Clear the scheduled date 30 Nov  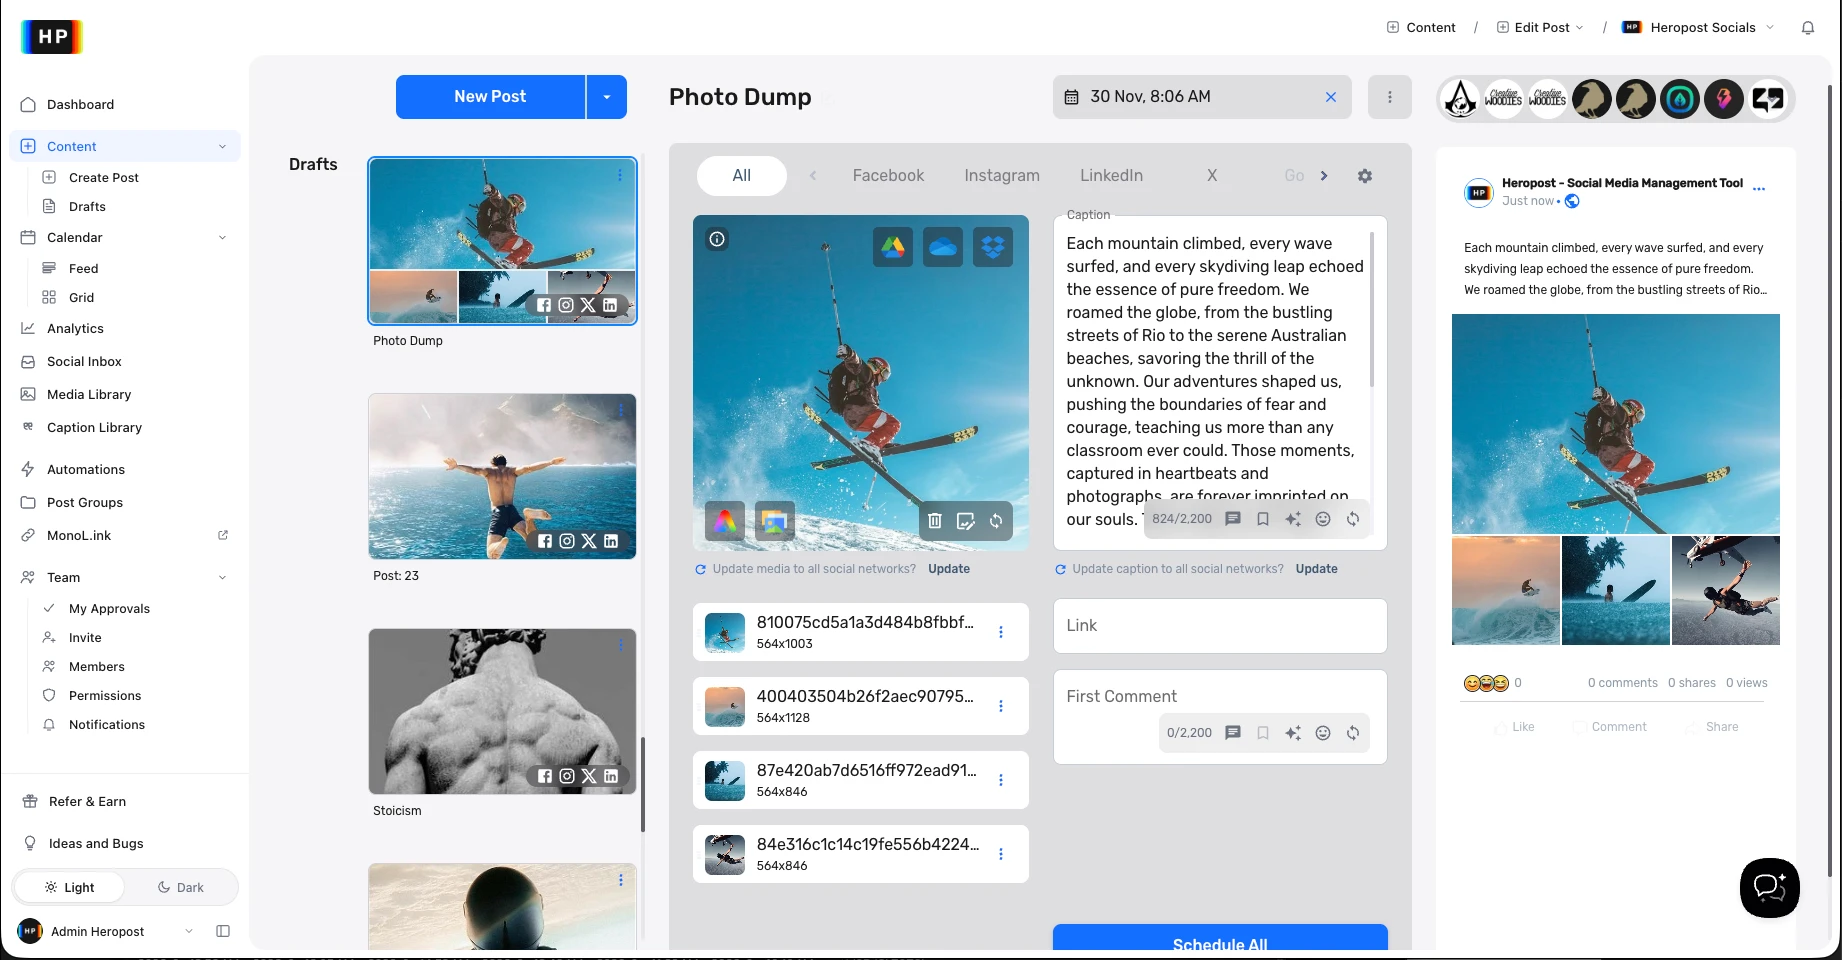tap(1331, 97)
